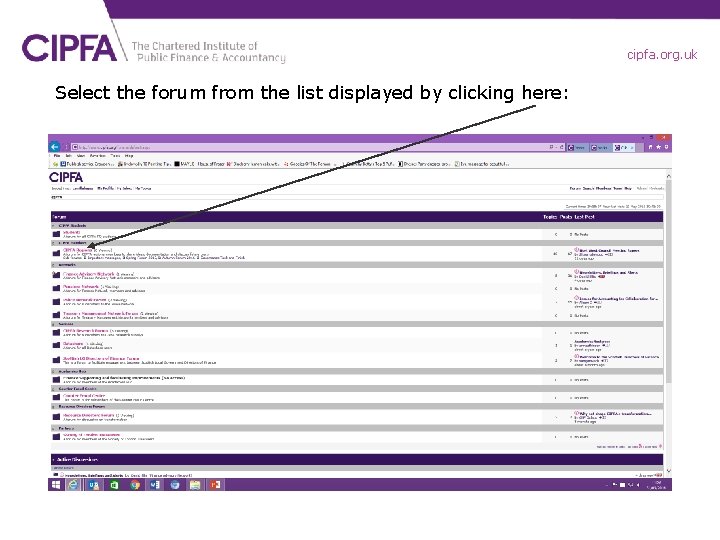Open the File menu

57,156
